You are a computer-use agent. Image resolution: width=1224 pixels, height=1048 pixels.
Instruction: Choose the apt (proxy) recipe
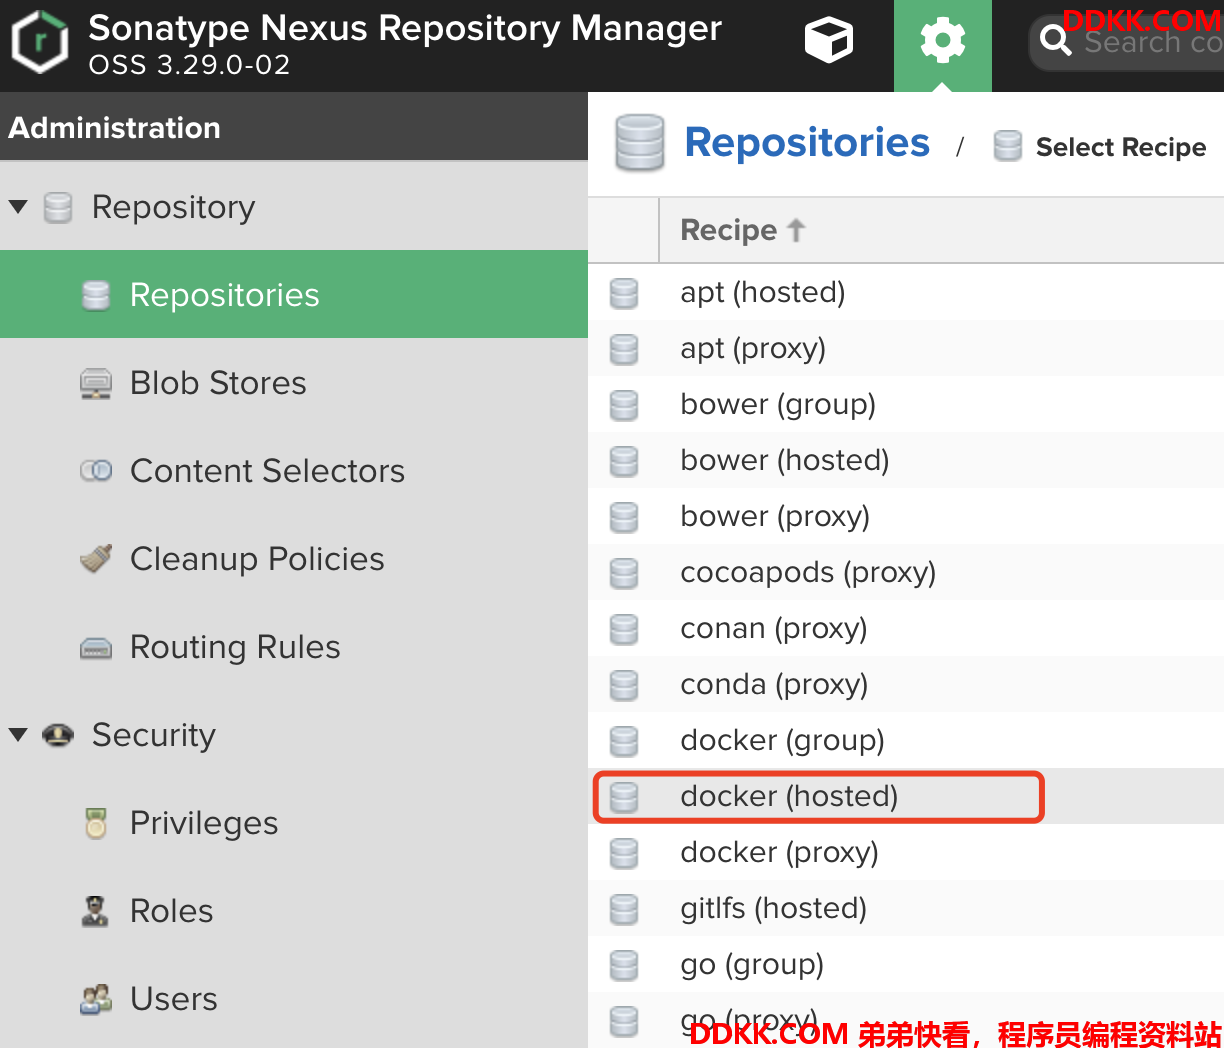(906, 348)
